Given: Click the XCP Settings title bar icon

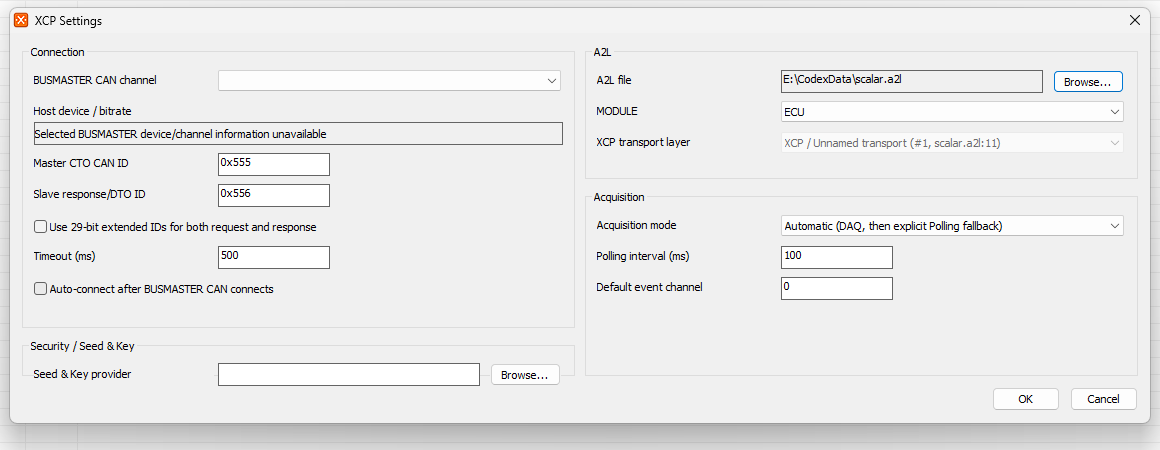Looking at the screenshot, I should click(21, 21).
